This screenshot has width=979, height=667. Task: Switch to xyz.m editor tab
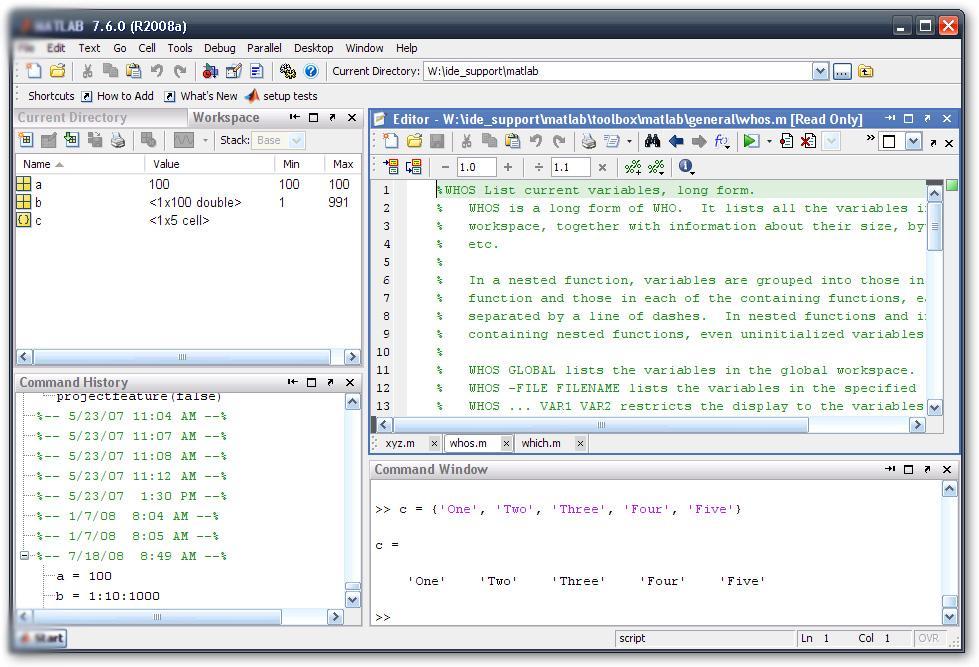400,443
